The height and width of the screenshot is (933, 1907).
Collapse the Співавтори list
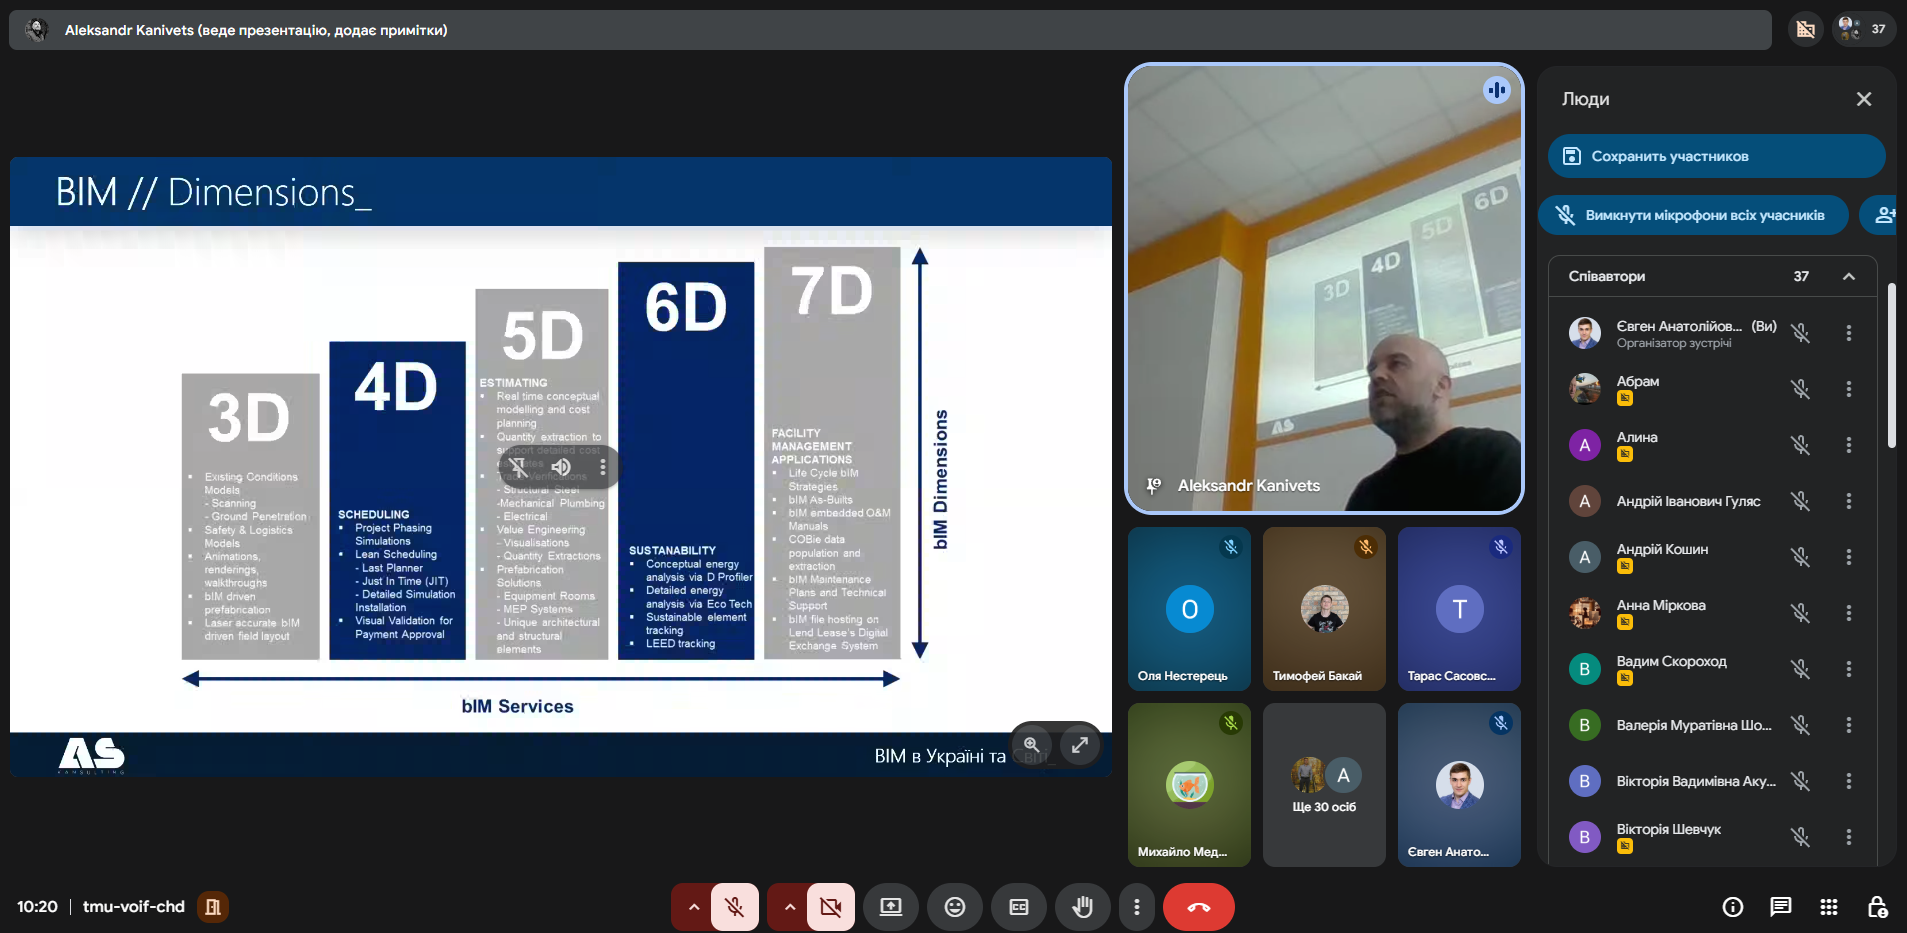click(x=1849, y=277)
